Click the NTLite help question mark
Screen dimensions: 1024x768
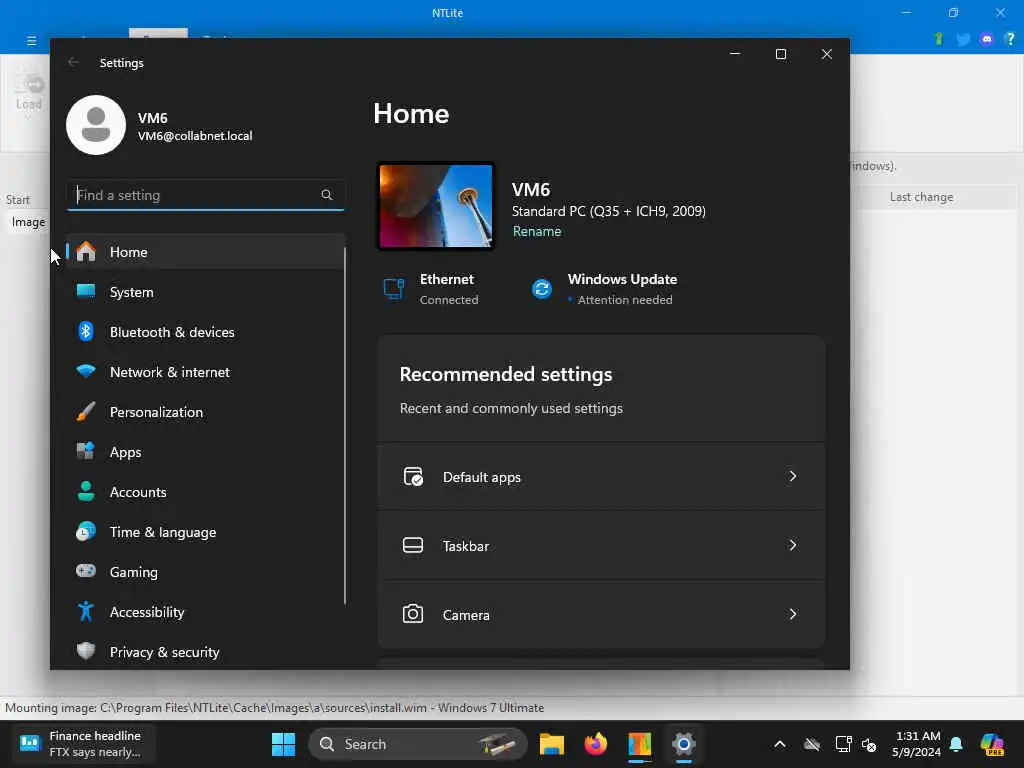(x=1010, y=39)
